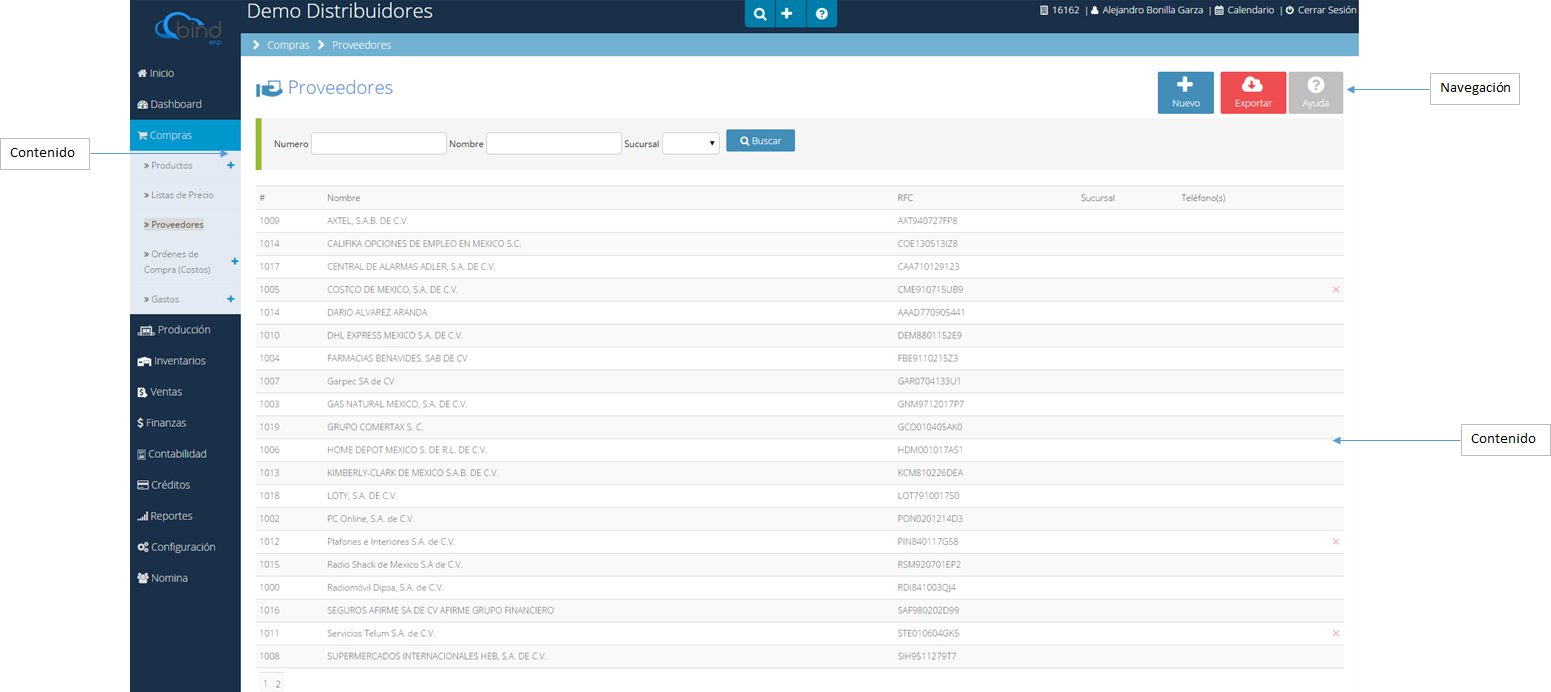Click the plus icon in top bar

pyautogui.click(x=787, y=14)
